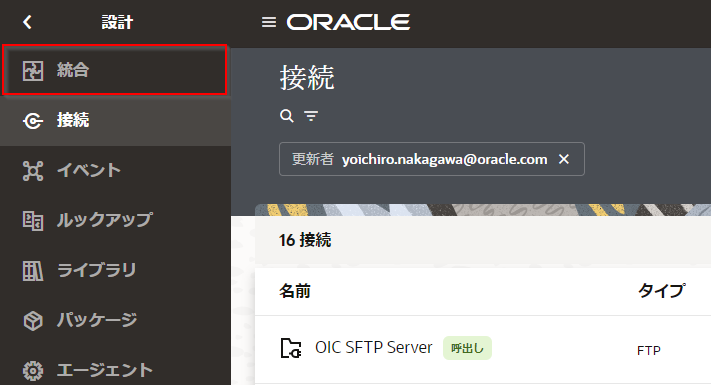Open the hamburger navigation menu

coord(269,22)
